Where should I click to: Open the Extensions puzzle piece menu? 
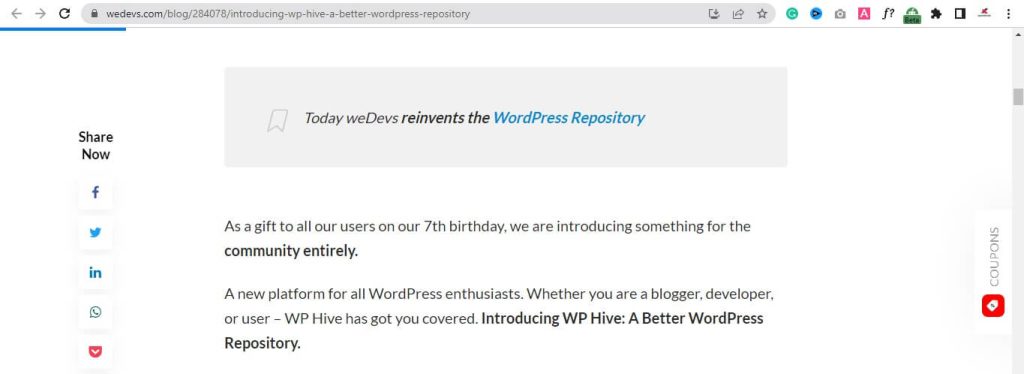(x=936, y=13)
